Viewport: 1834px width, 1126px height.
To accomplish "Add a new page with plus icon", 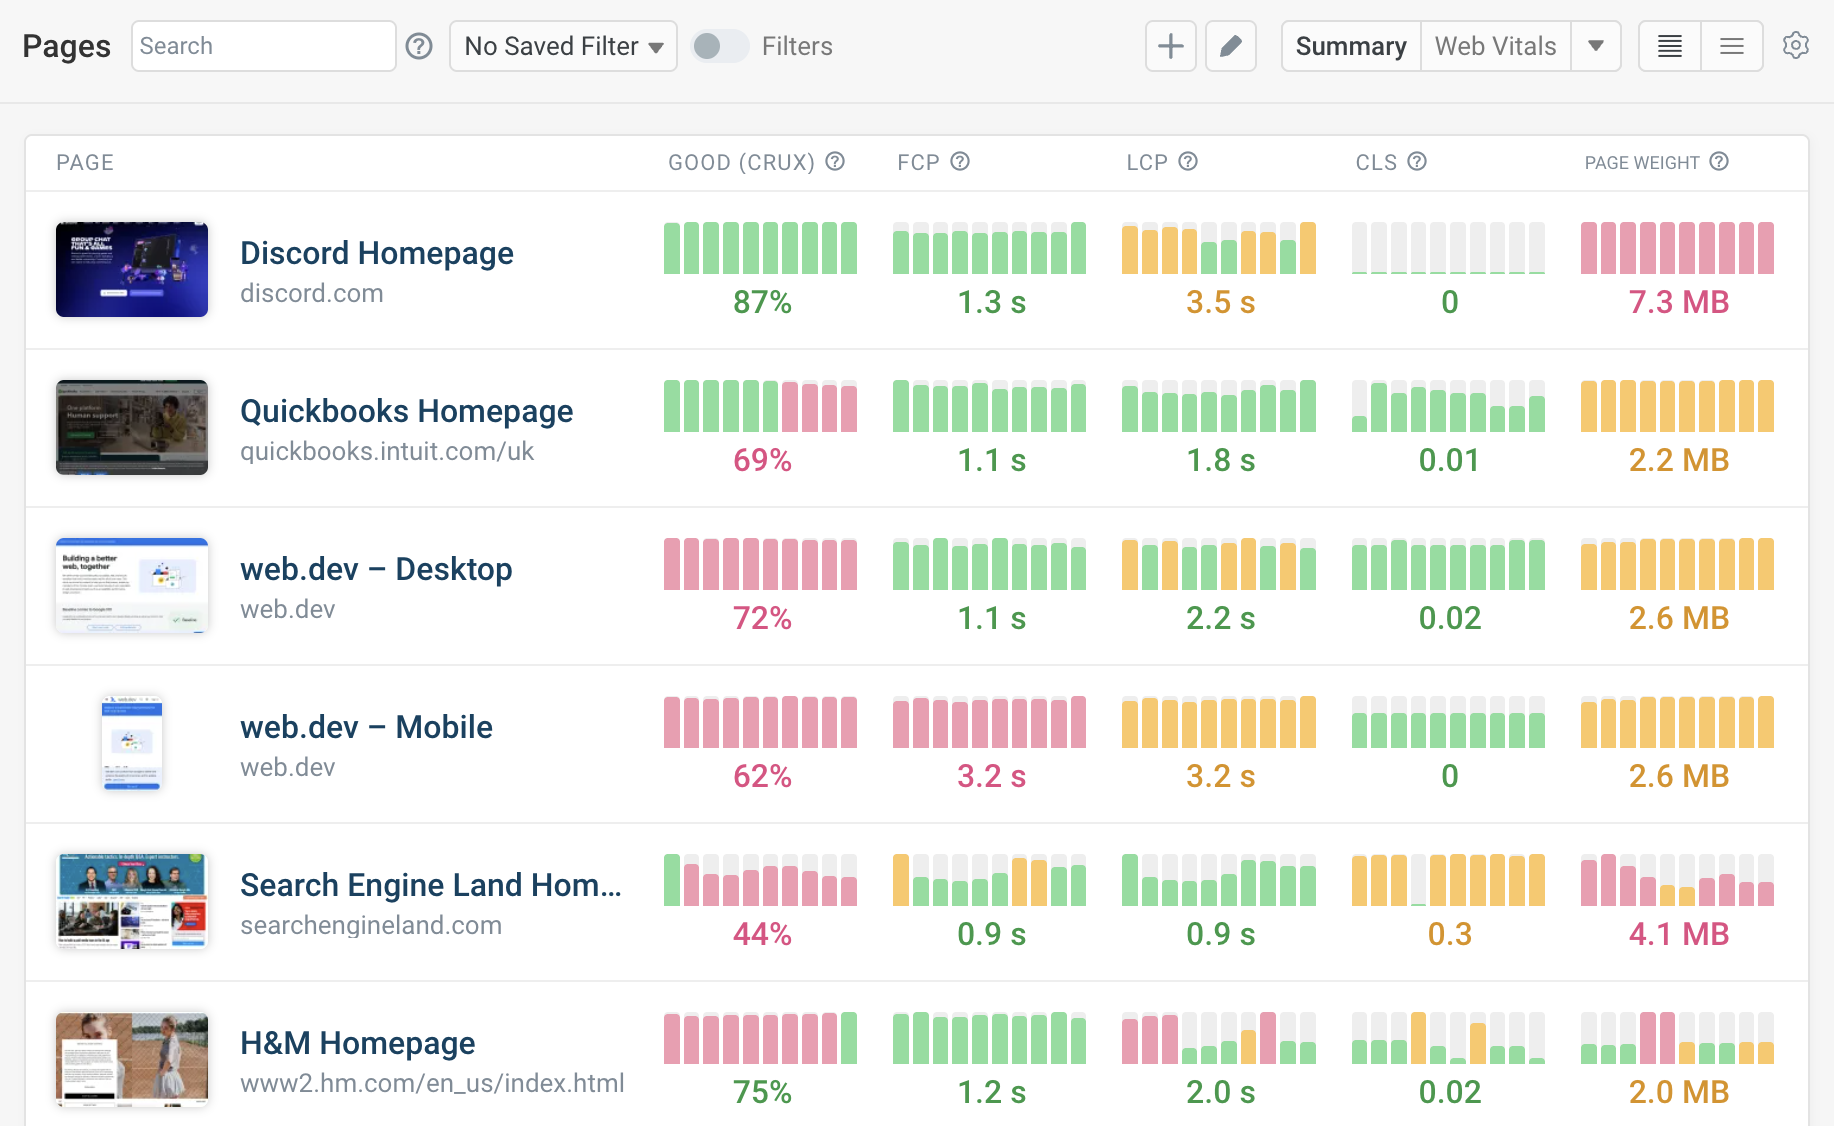I will tap(1171, 46).
